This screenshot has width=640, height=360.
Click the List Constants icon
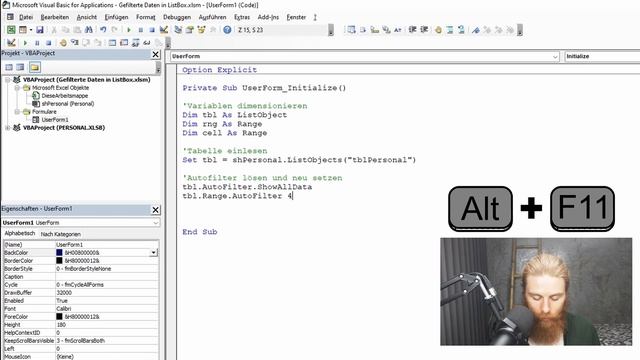click(x=363, y=30)
